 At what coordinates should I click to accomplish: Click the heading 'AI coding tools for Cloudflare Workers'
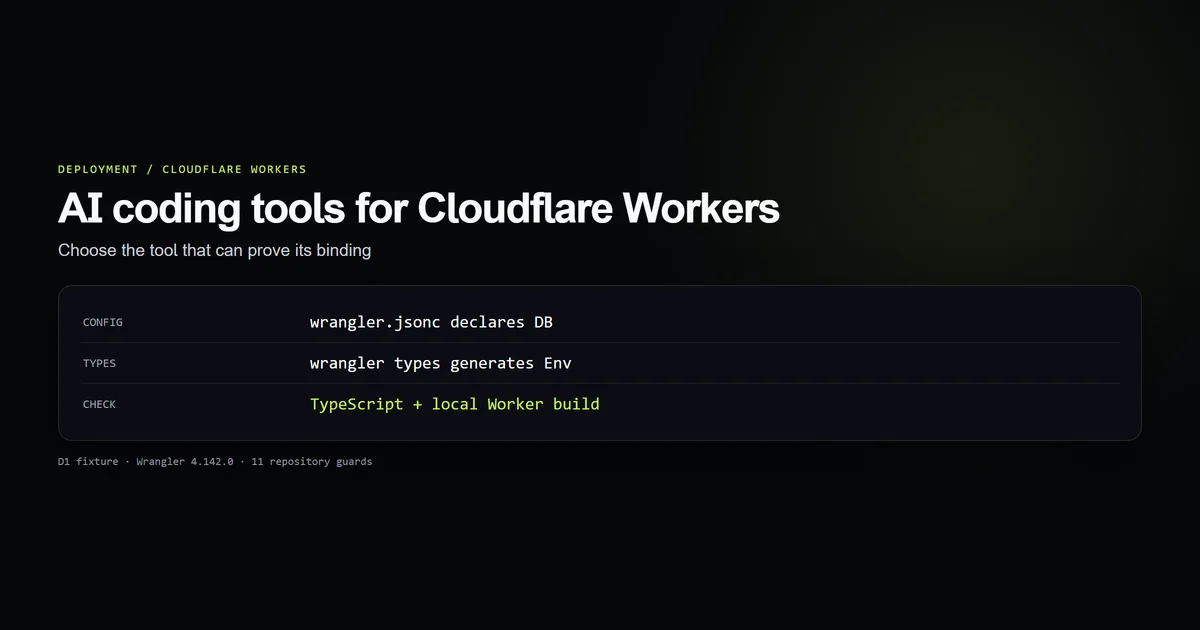coord(419,208)
